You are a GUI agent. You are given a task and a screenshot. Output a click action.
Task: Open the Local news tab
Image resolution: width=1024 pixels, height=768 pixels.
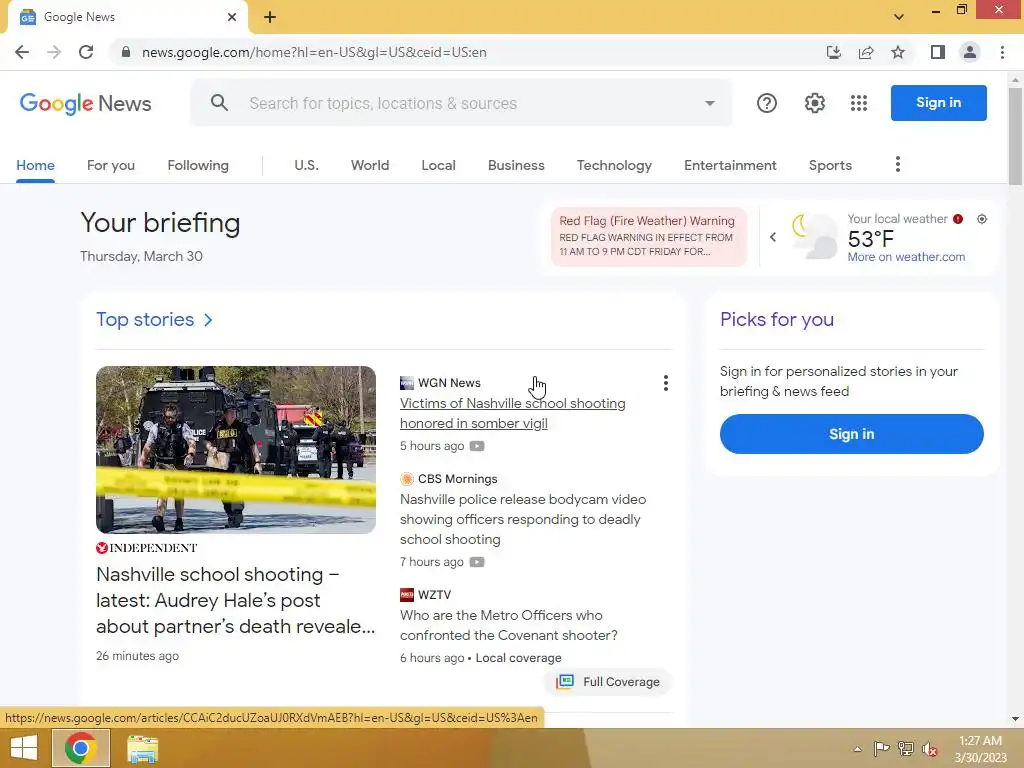438,165
